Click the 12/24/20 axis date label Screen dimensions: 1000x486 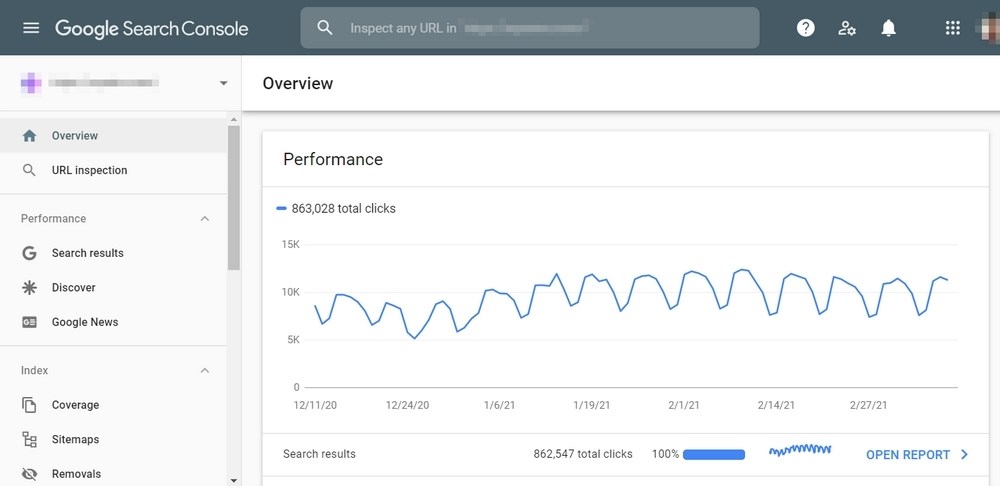pos(408,405)
